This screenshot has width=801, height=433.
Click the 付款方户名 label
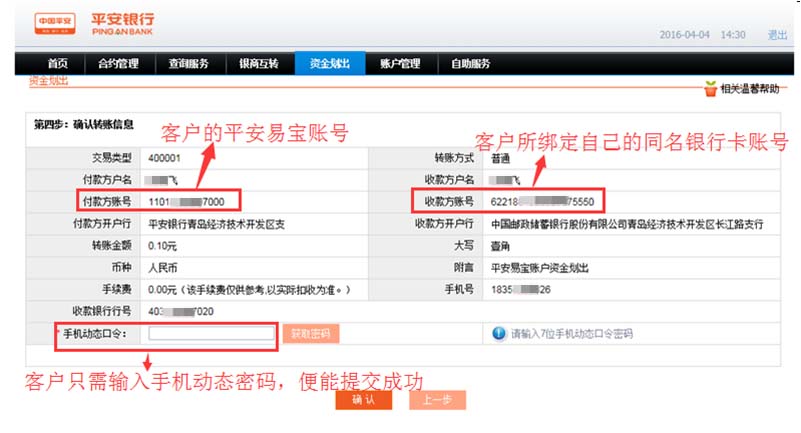[107, 180]
